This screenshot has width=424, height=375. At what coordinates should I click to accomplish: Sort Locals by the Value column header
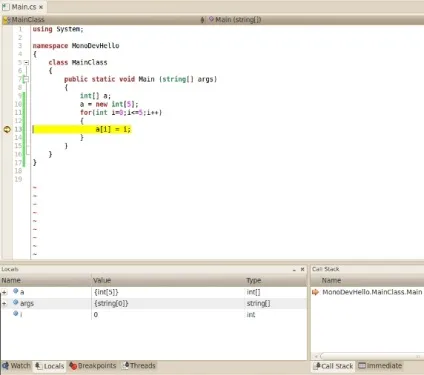pyautogui.click(x=168, y=280)
